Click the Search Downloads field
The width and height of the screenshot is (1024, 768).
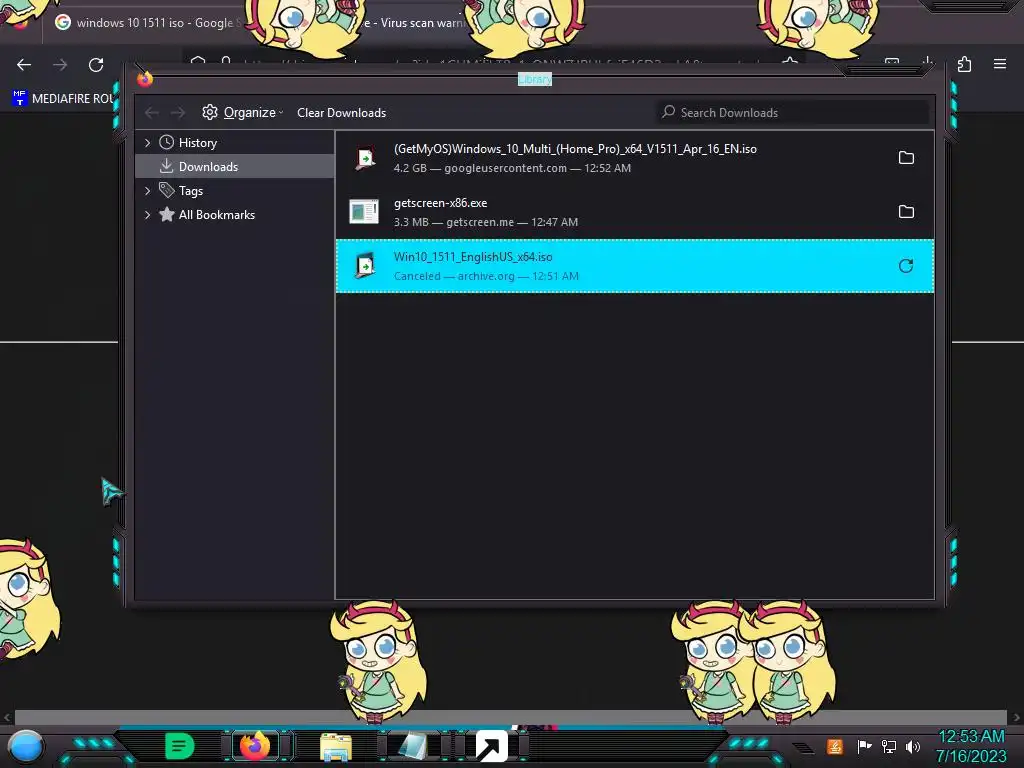pyautogui.click(x=792, y=112)
